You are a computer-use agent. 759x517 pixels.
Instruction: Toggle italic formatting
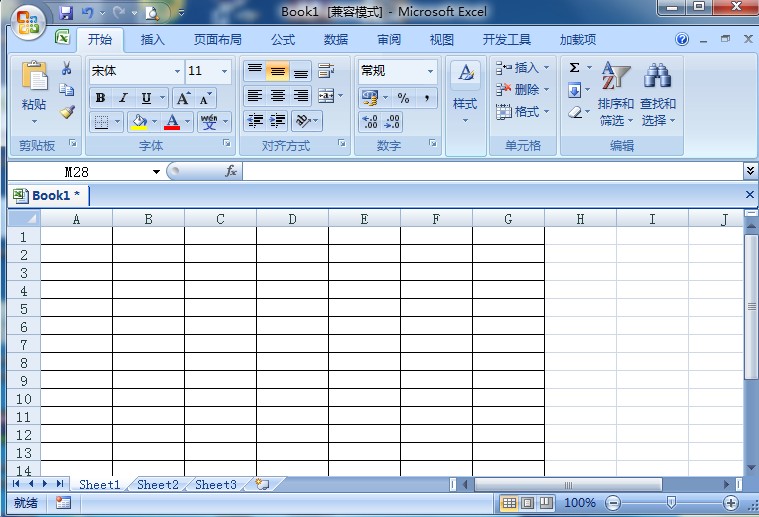(123, 98)
